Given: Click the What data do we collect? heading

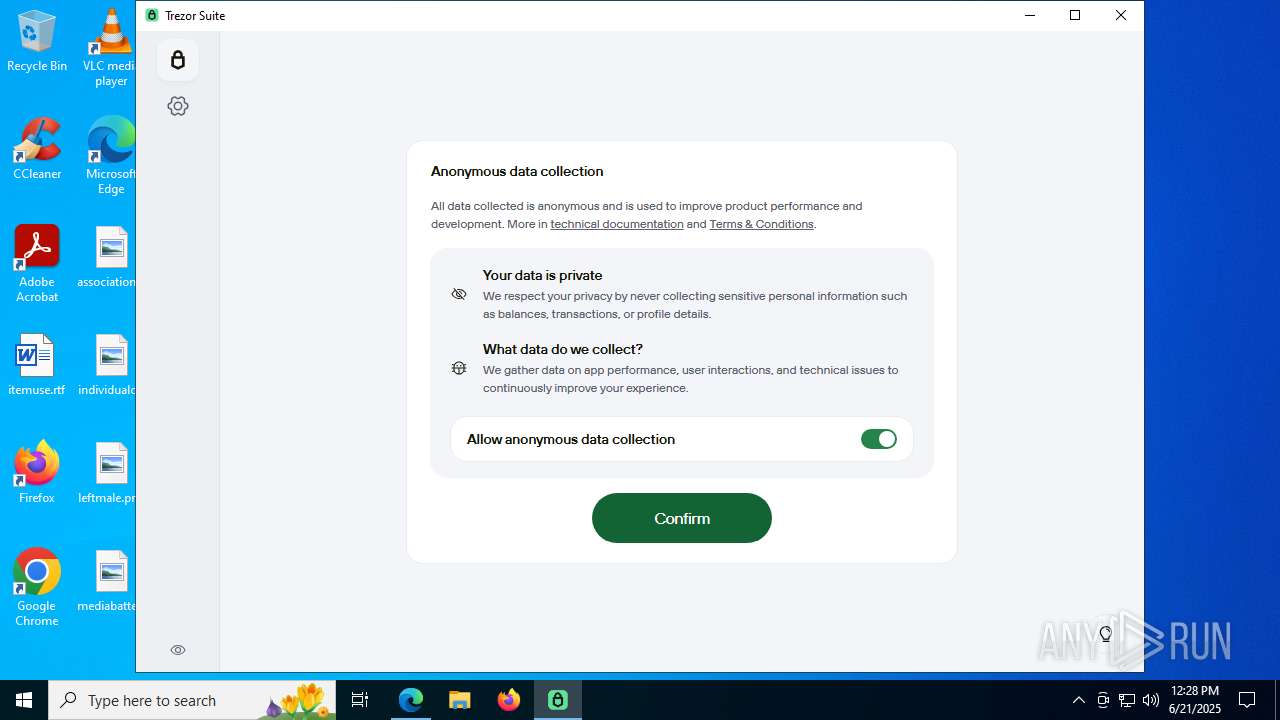Looking at the screenshot, I should tap(563, 349).
